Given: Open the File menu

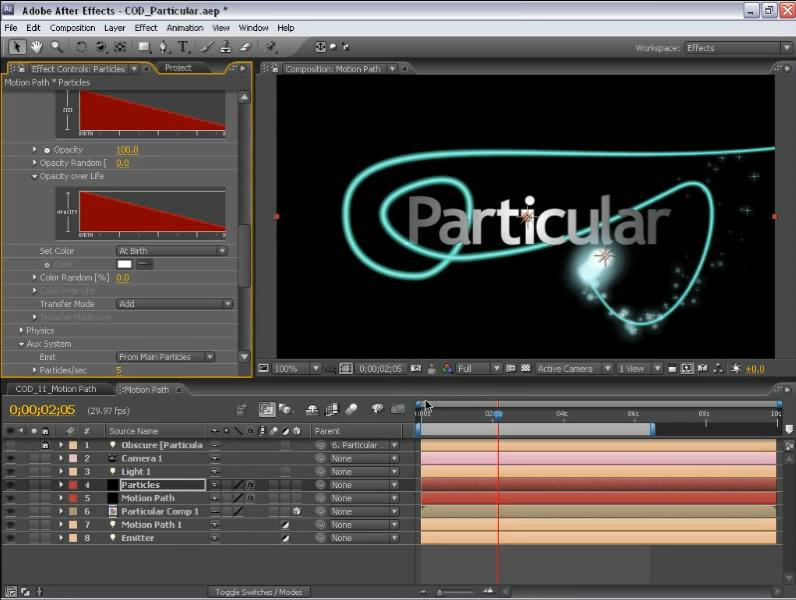Looking at the screenshot, I should click(x=11, y=28).
